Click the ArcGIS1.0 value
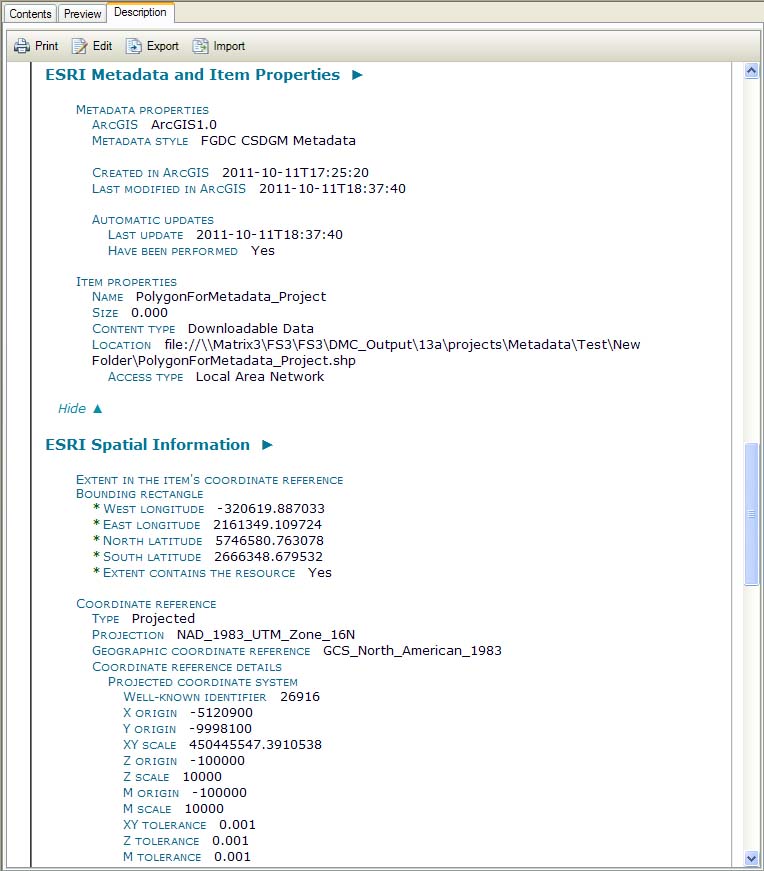Screen dimensions: 764x871 tap(184, 125)
